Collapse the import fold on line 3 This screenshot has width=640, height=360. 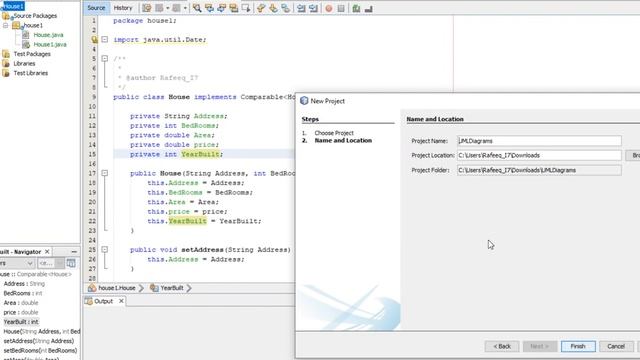pyautogui.click(x=105, y=40)
